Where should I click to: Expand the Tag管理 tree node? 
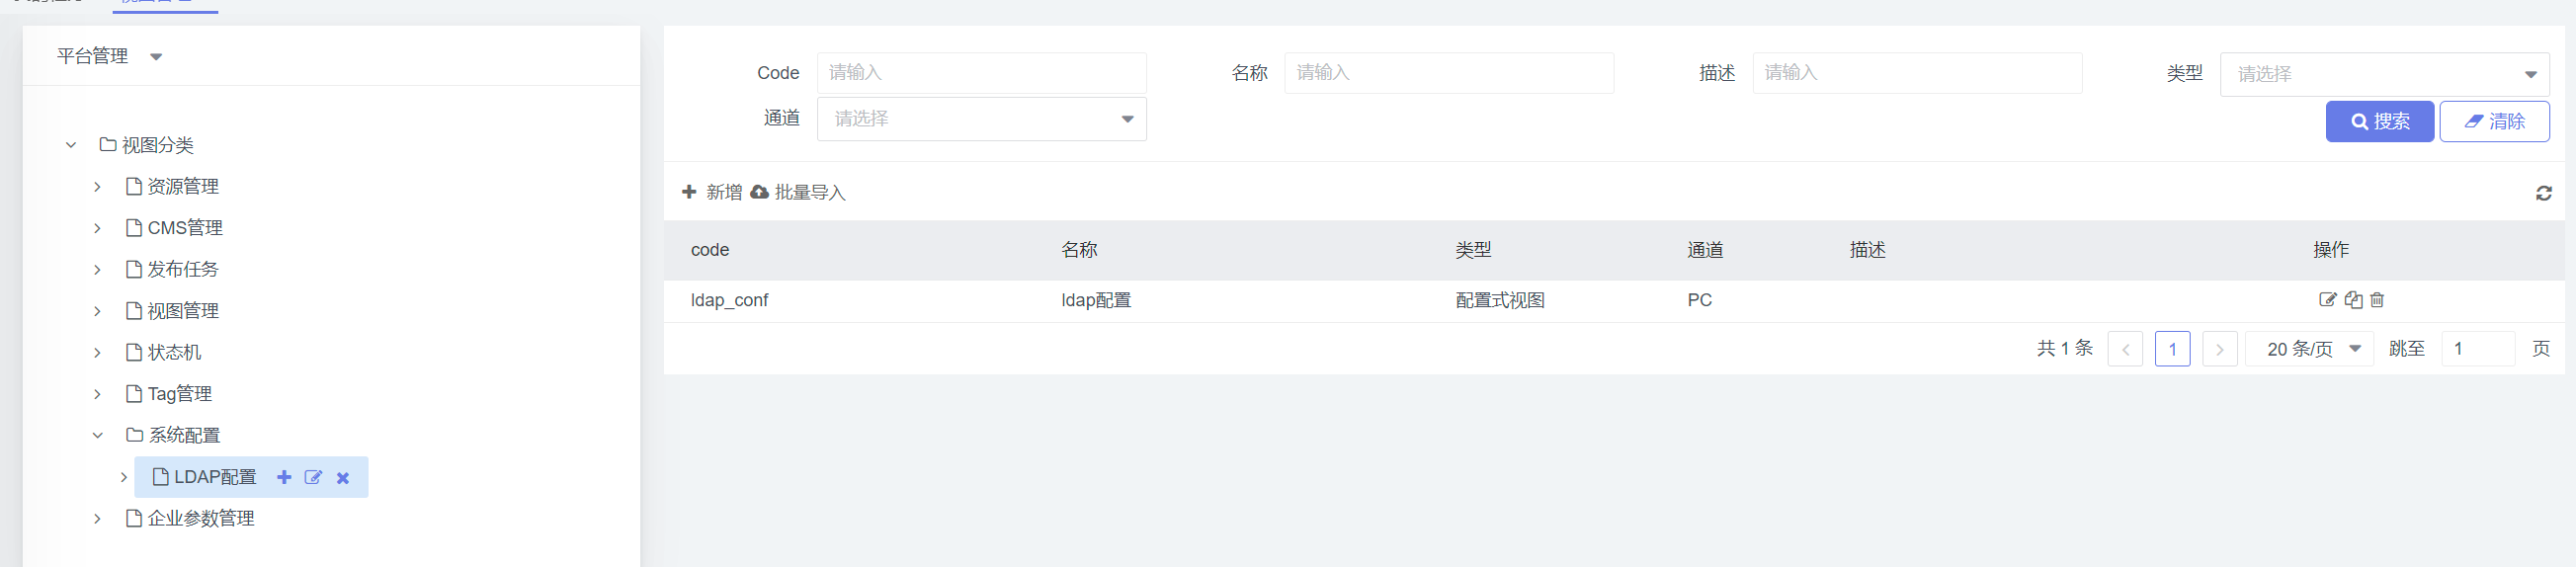(x=97, y=394)
